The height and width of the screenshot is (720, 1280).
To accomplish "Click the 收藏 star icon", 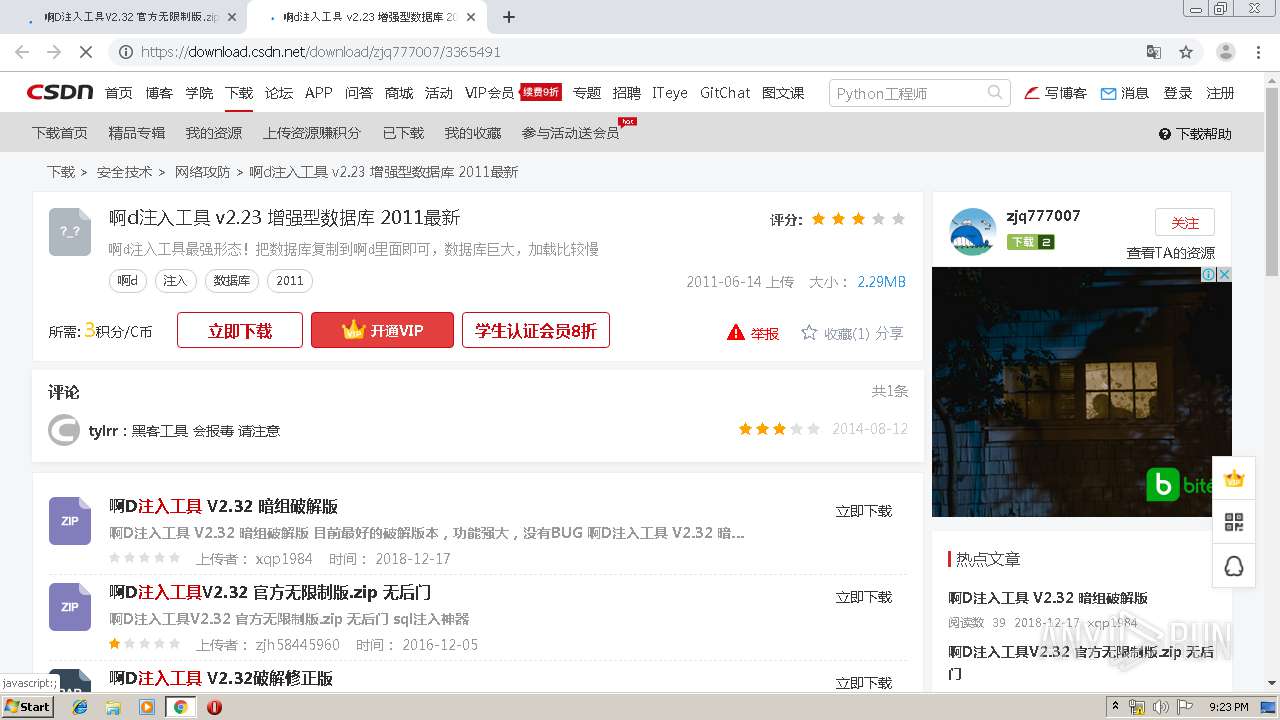I will coord(809,332).
